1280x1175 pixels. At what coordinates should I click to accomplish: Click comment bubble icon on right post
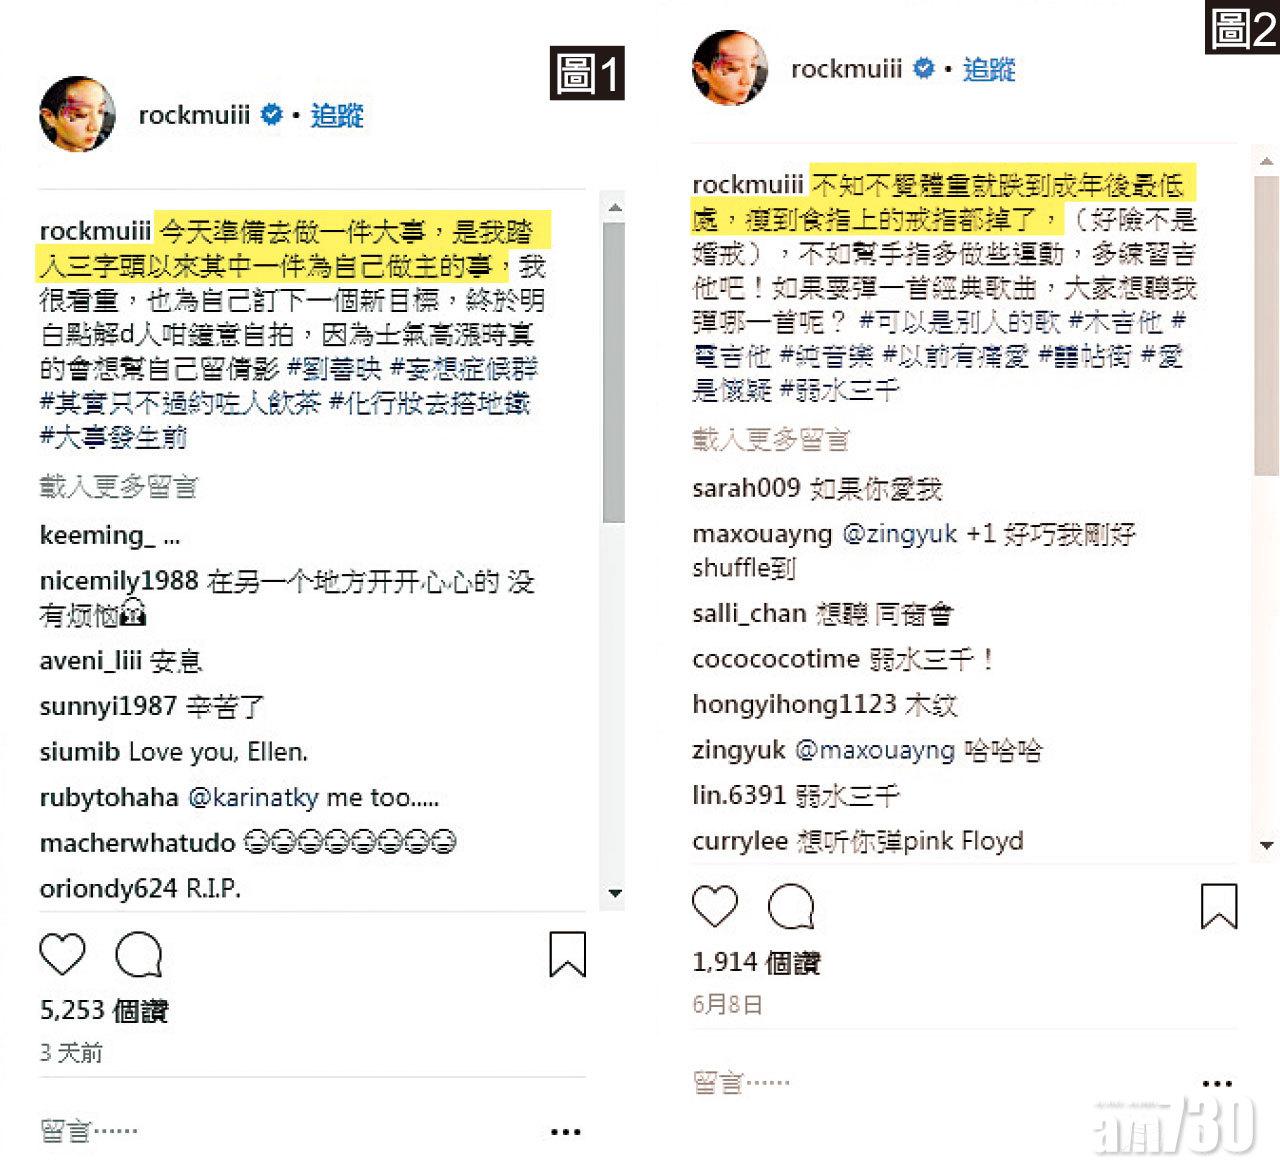[791, 907]
